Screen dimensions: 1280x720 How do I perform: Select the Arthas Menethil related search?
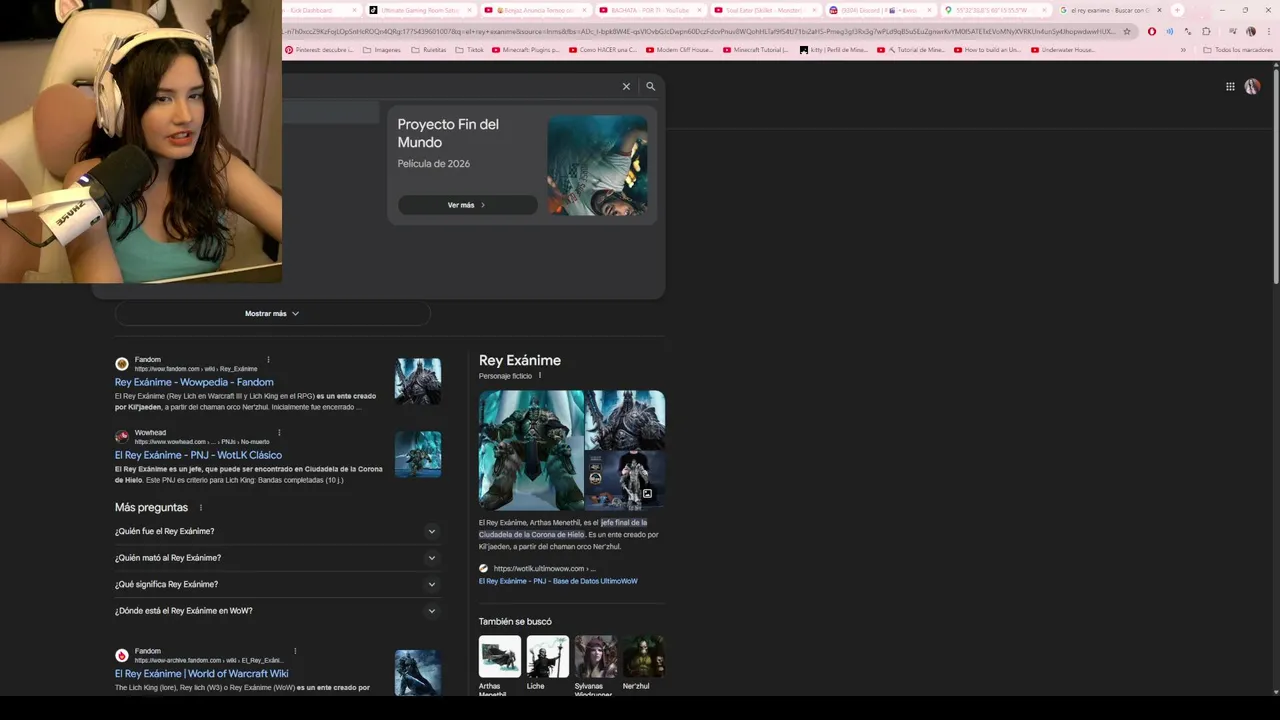pyautogui.click(x=500, y=666)
